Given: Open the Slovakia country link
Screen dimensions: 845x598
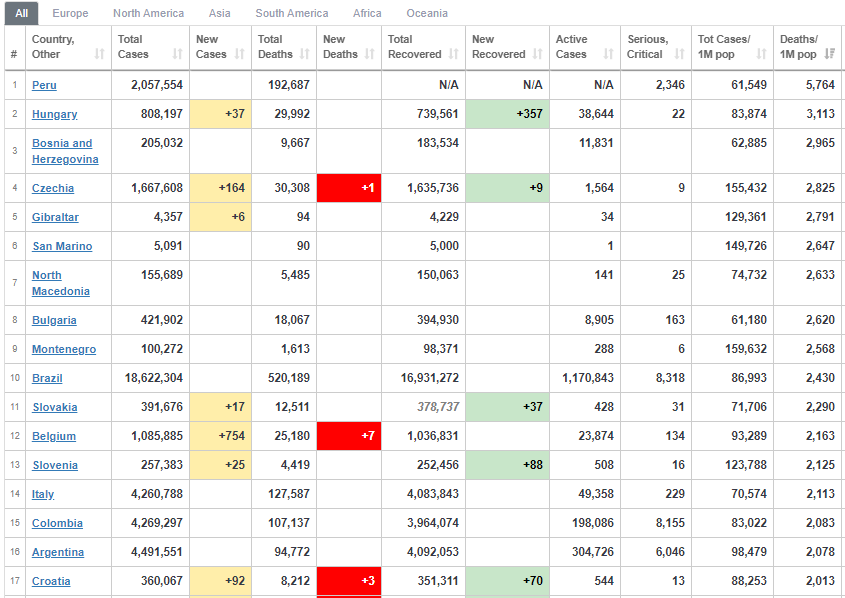Looking at the screenshot, I should [54, 407].
